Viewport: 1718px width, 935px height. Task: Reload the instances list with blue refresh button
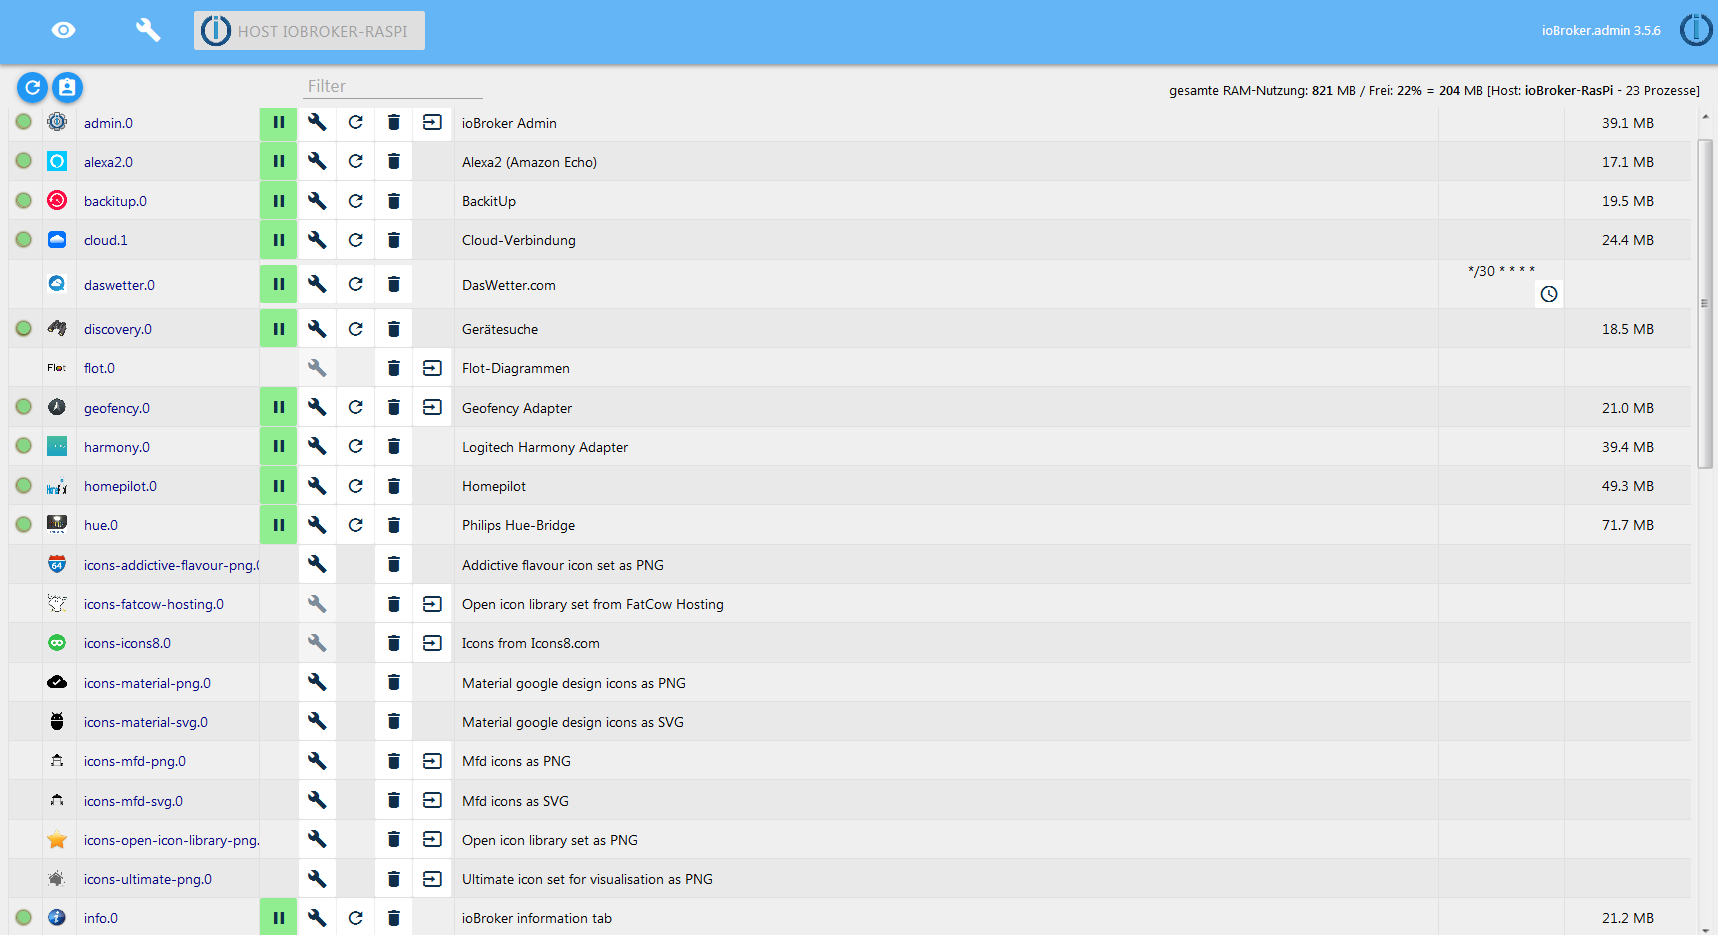pos(33,88)
